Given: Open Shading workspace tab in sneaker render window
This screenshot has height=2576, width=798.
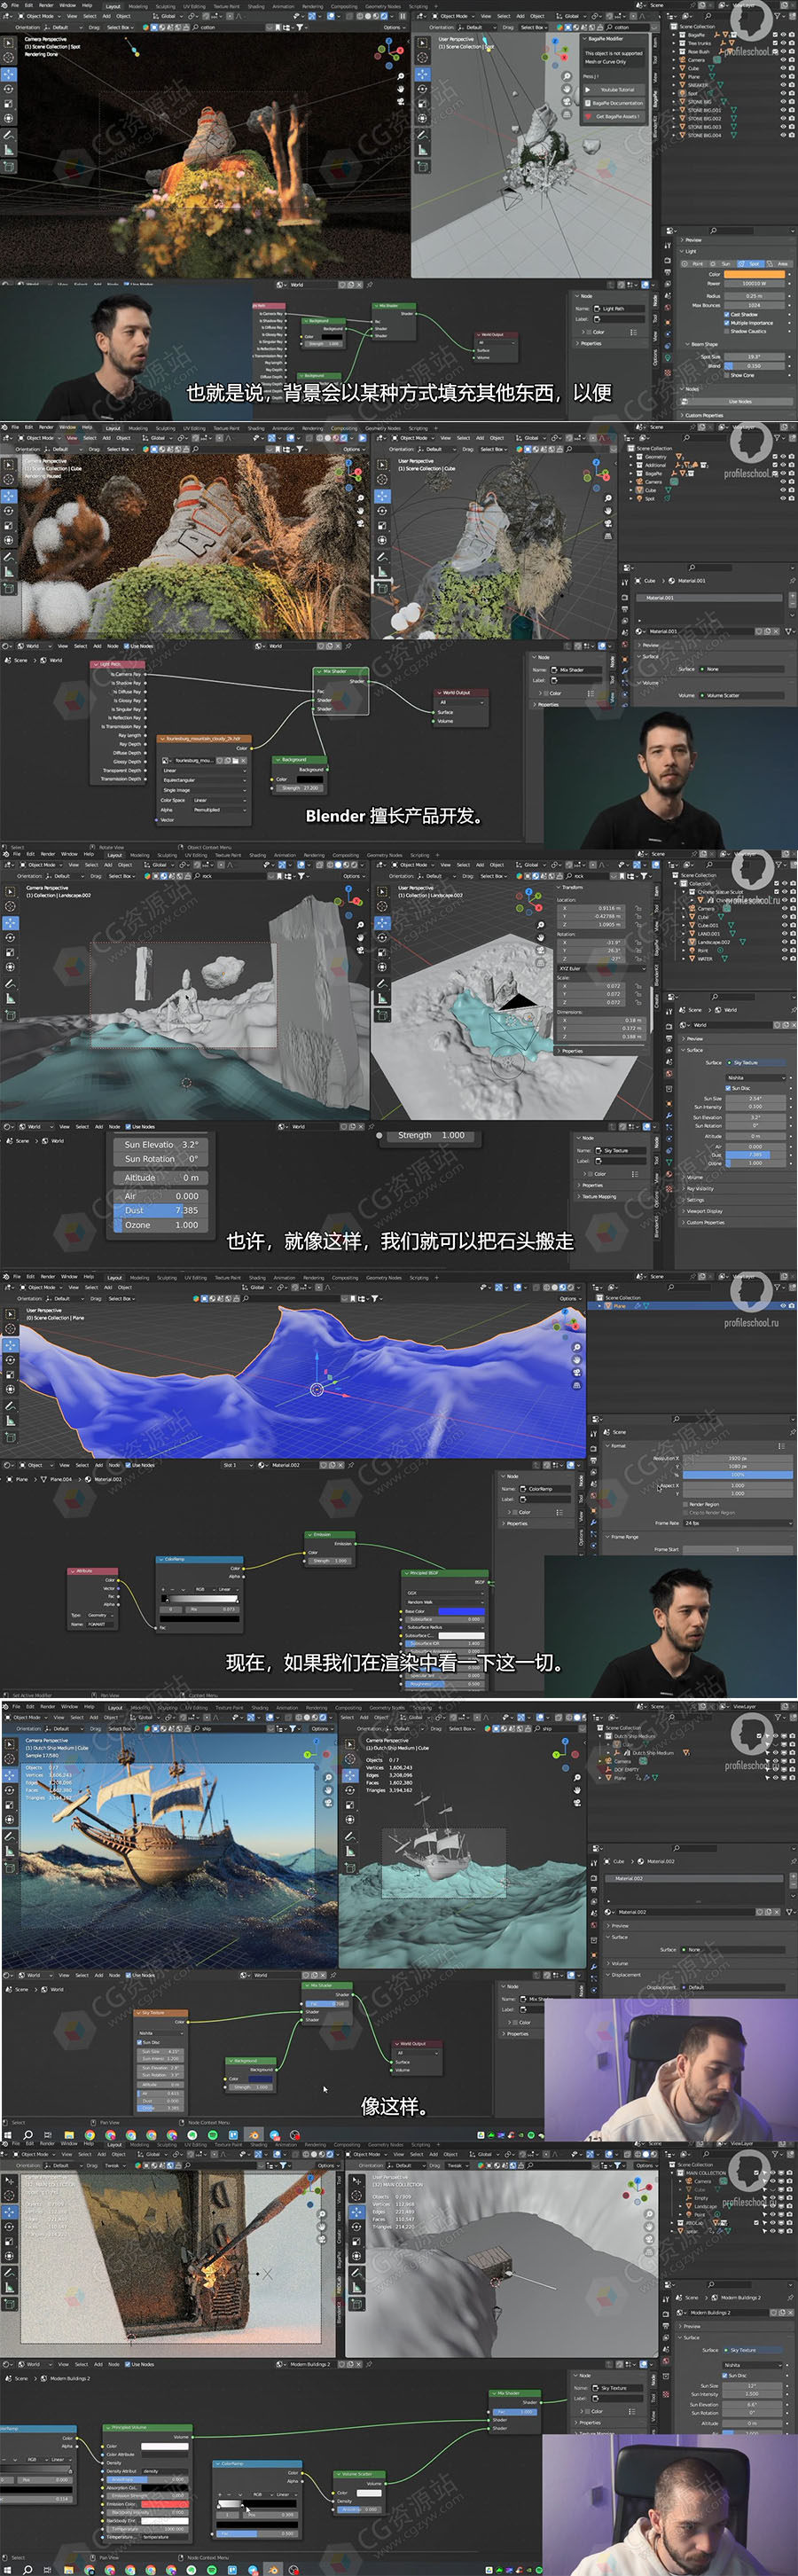Looking at the screenshot, I should 256,5.
